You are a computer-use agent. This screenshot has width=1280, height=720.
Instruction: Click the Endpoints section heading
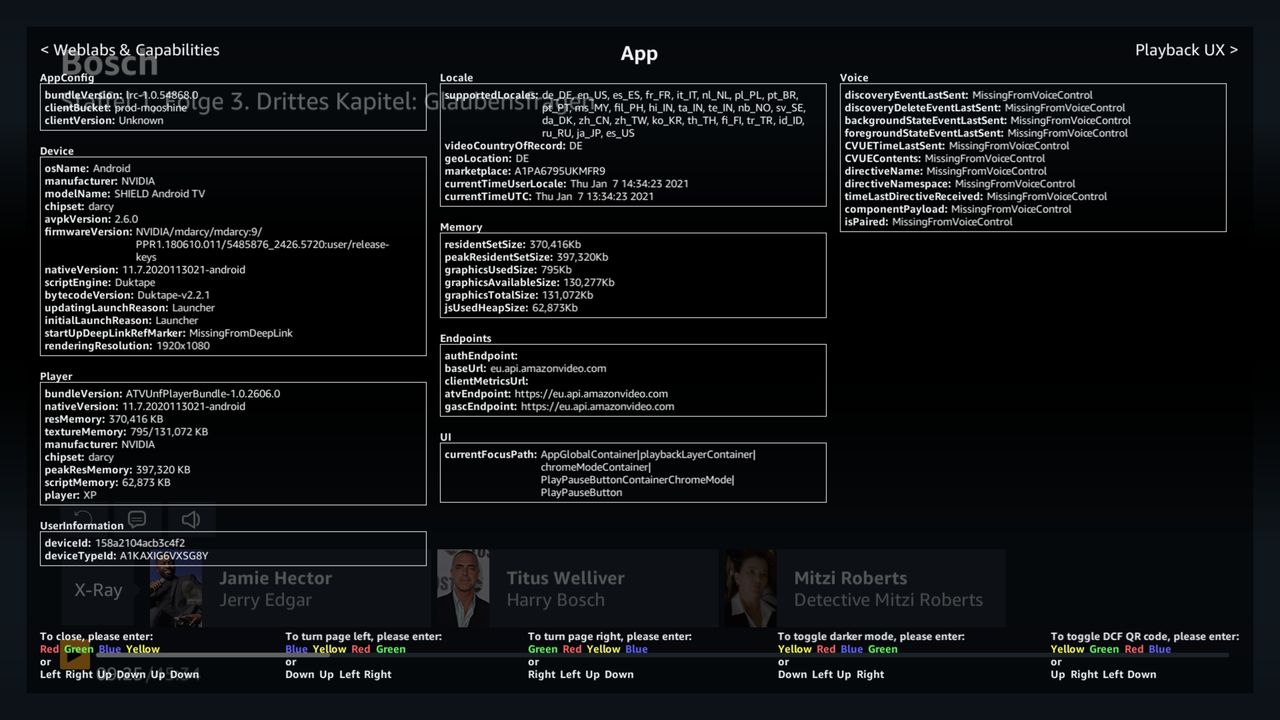[x=465, y=339]
